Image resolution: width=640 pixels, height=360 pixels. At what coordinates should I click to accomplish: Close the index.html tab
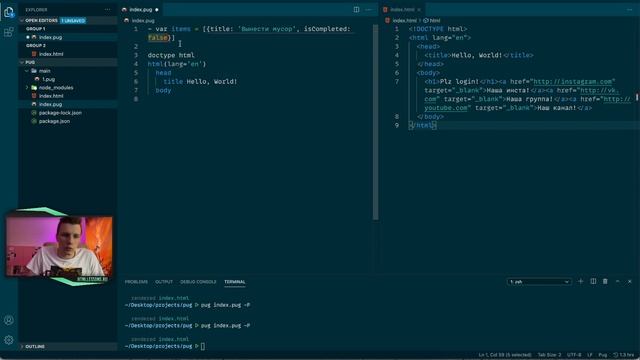[x=419, y=9]
